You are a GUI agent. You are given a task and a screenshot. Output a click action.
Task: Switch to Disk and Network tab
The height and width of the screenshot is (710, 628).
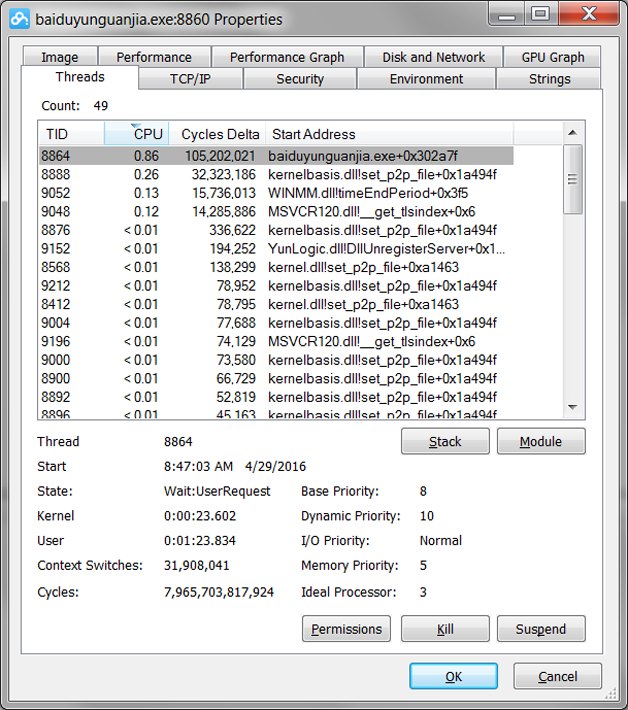[x=433, y=57]
